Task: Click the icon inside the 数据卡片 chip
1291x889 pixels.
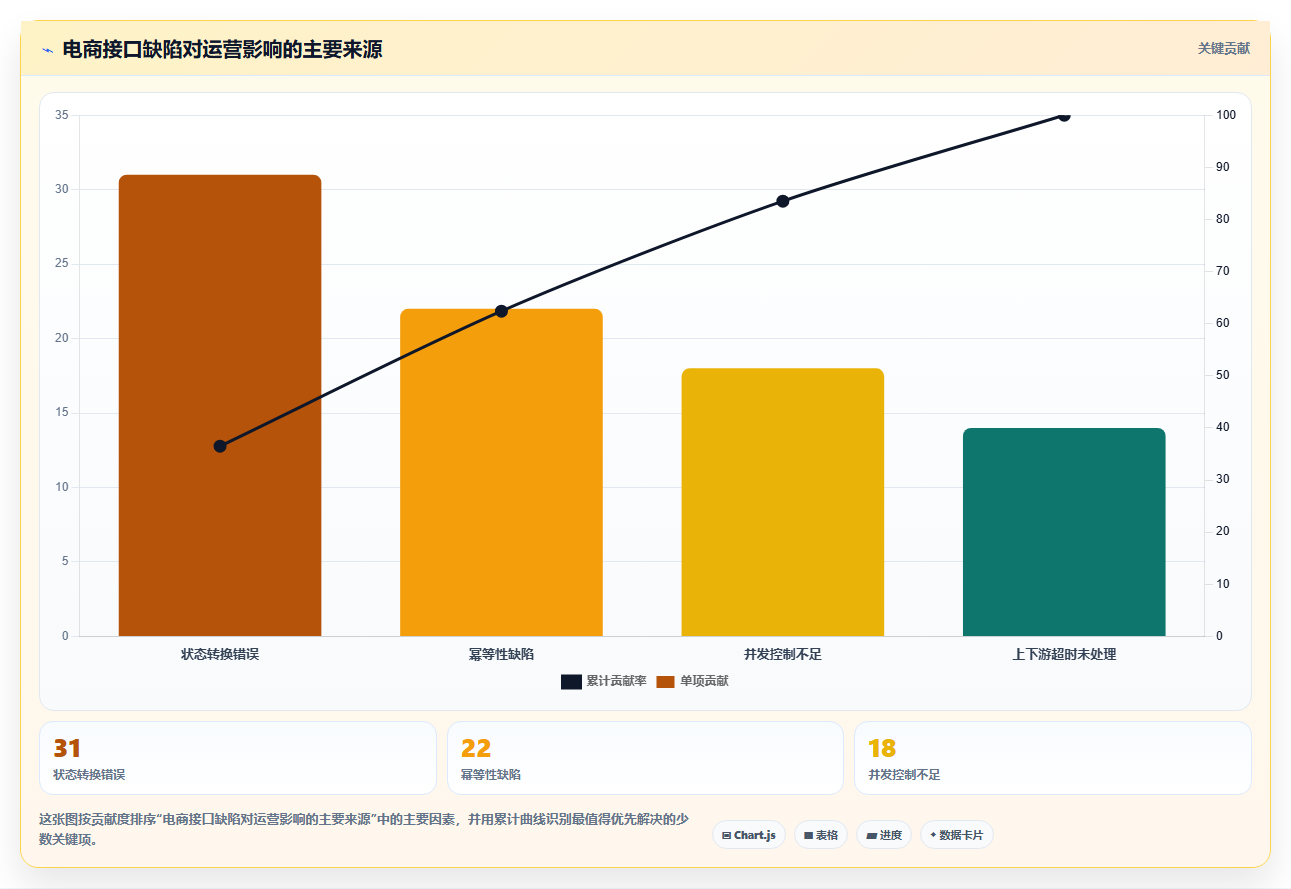Action: pos(933,835)
